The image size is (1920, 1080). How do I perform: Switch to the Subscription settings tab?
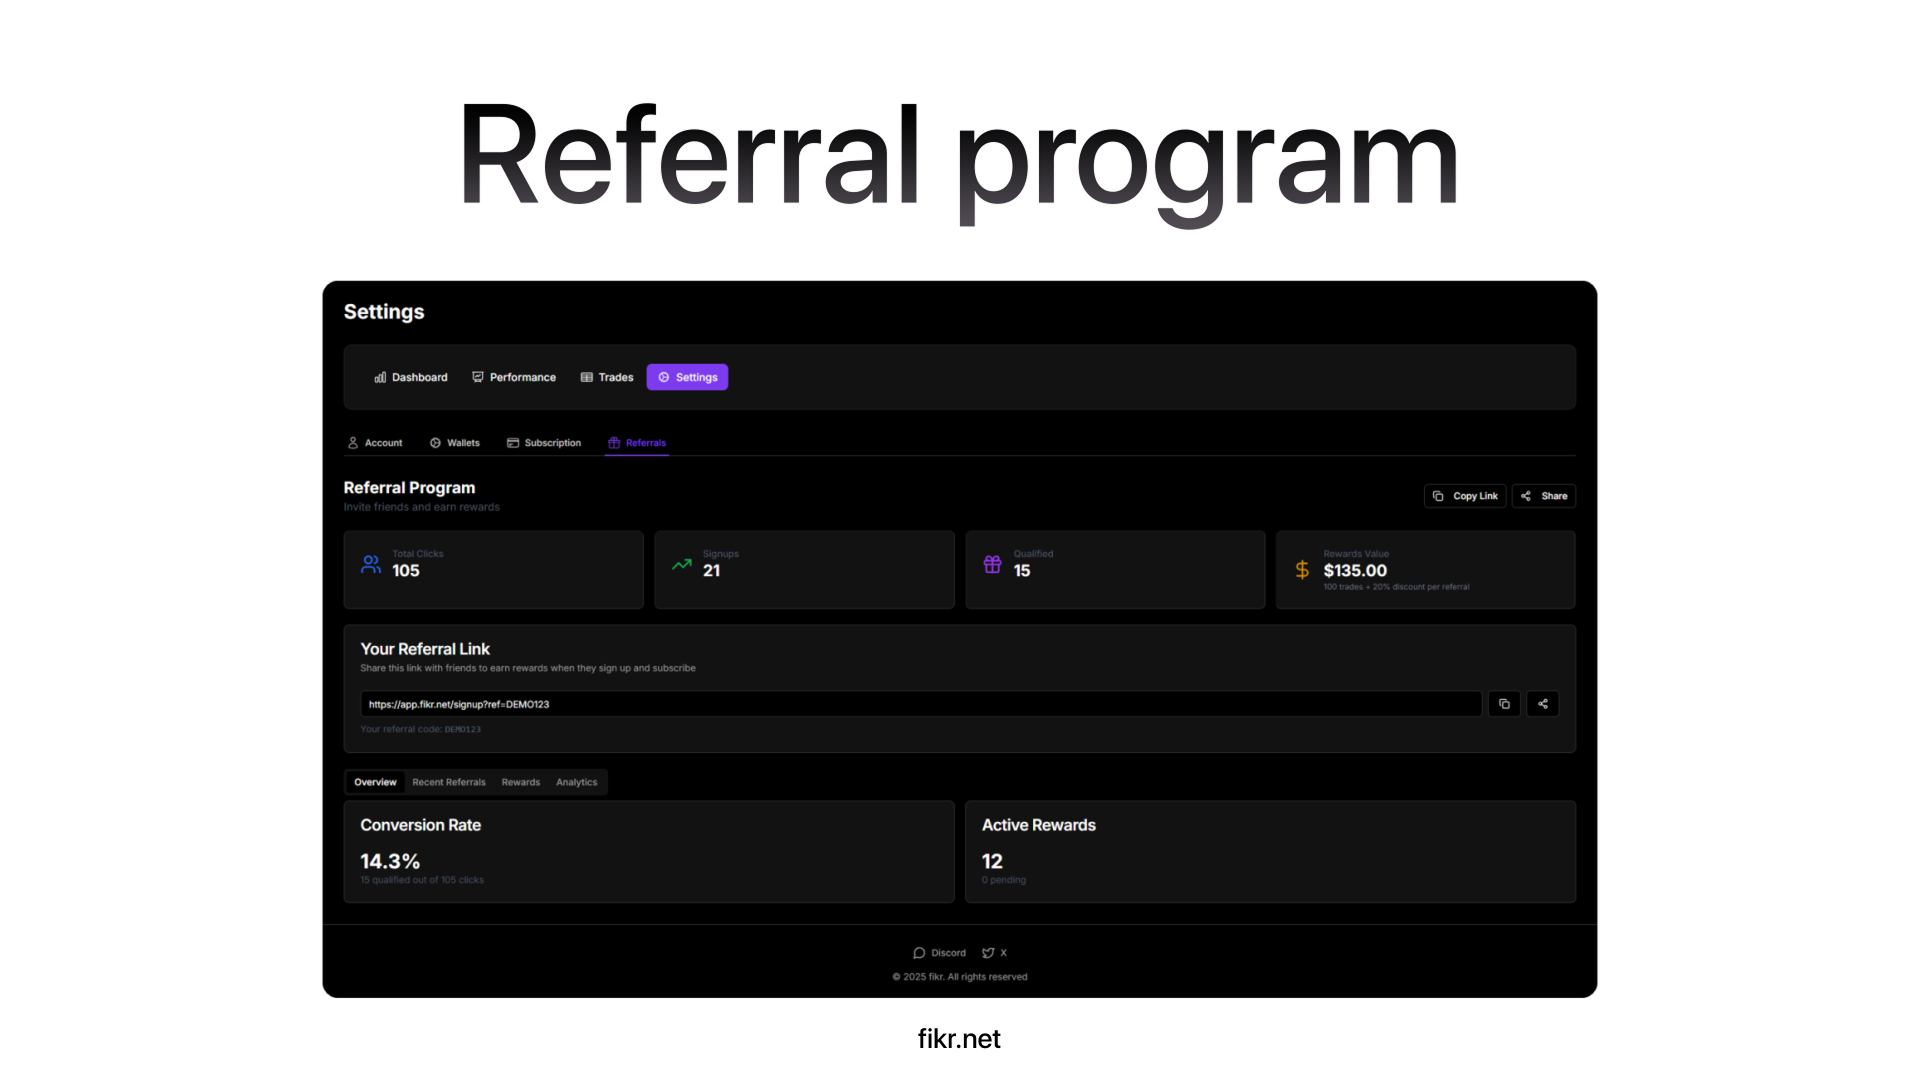tap(544, 443)
